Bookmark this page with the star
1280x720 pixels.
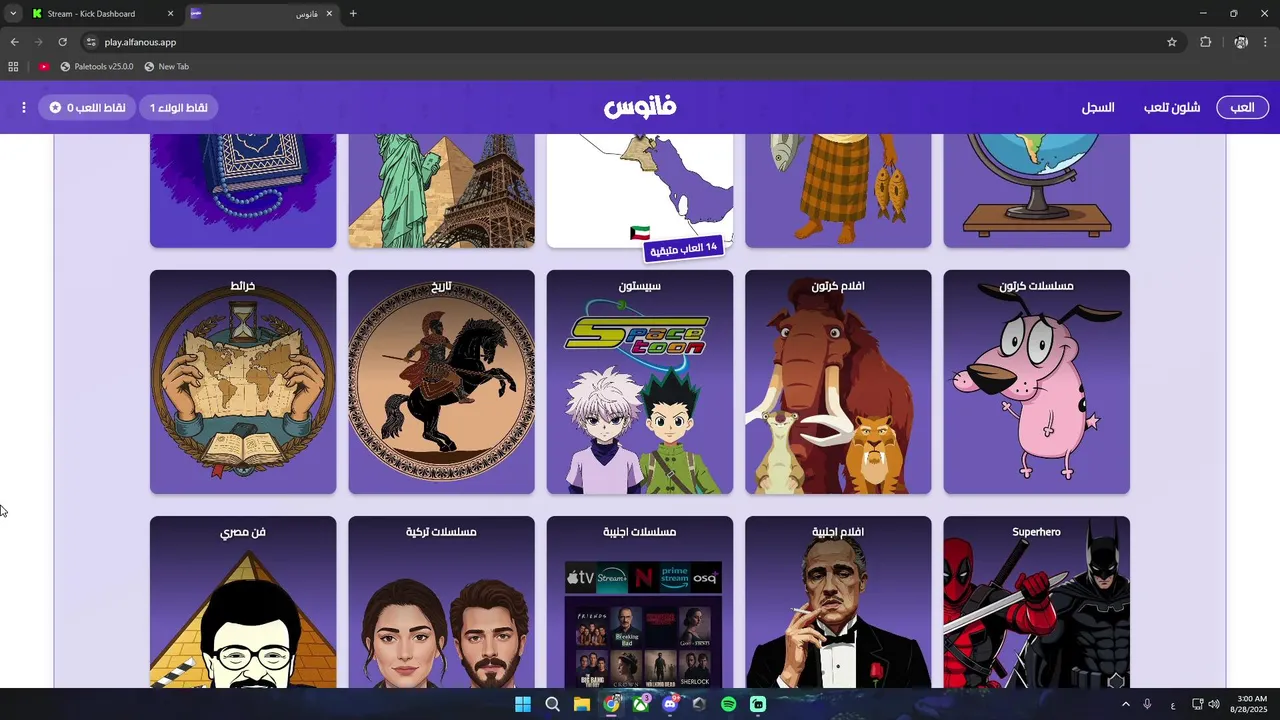[1171, 42]
